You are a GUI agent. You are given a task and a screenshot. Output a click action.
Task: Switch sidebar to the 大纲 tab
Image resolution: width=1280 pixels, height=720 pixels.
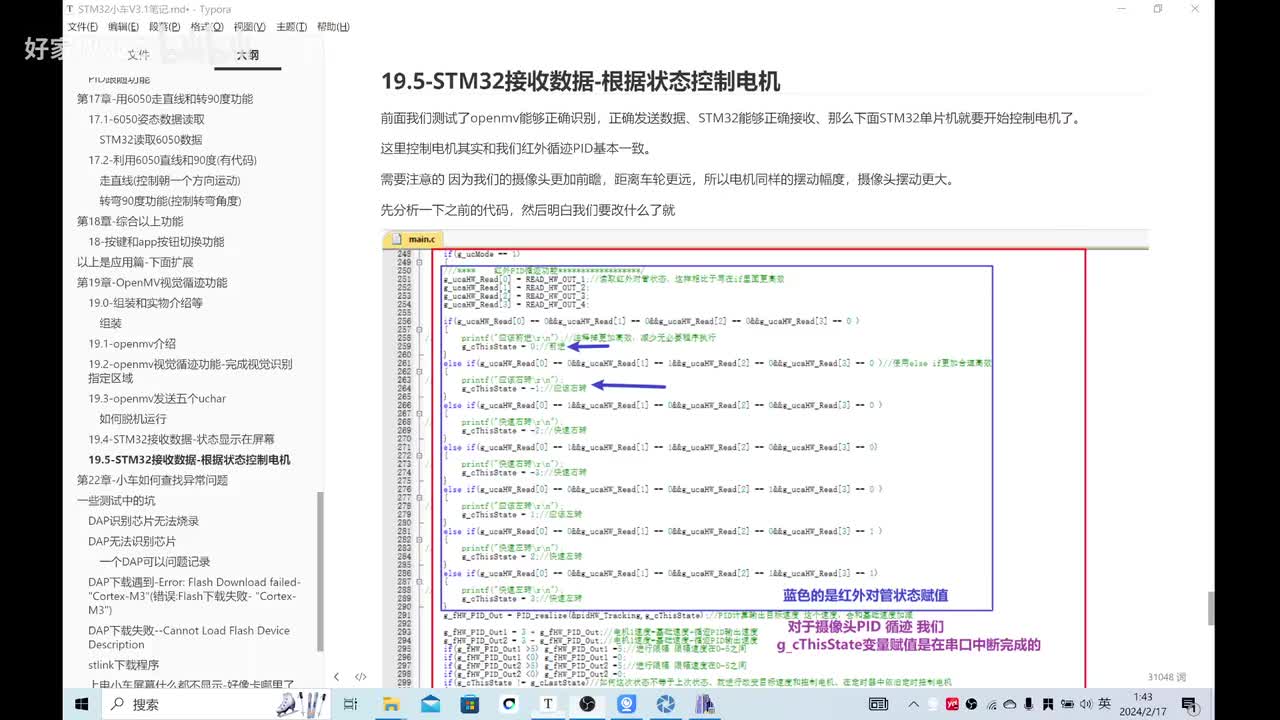[248, 55]
